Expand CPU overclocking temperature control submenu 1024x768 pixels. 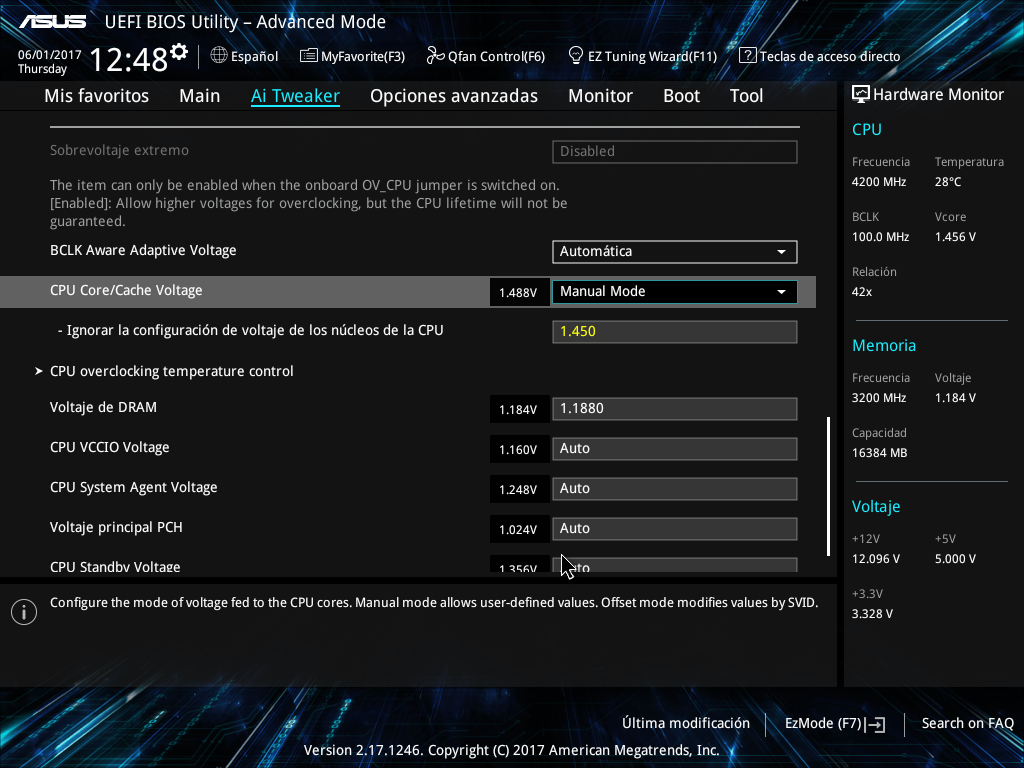coord(171,371)
